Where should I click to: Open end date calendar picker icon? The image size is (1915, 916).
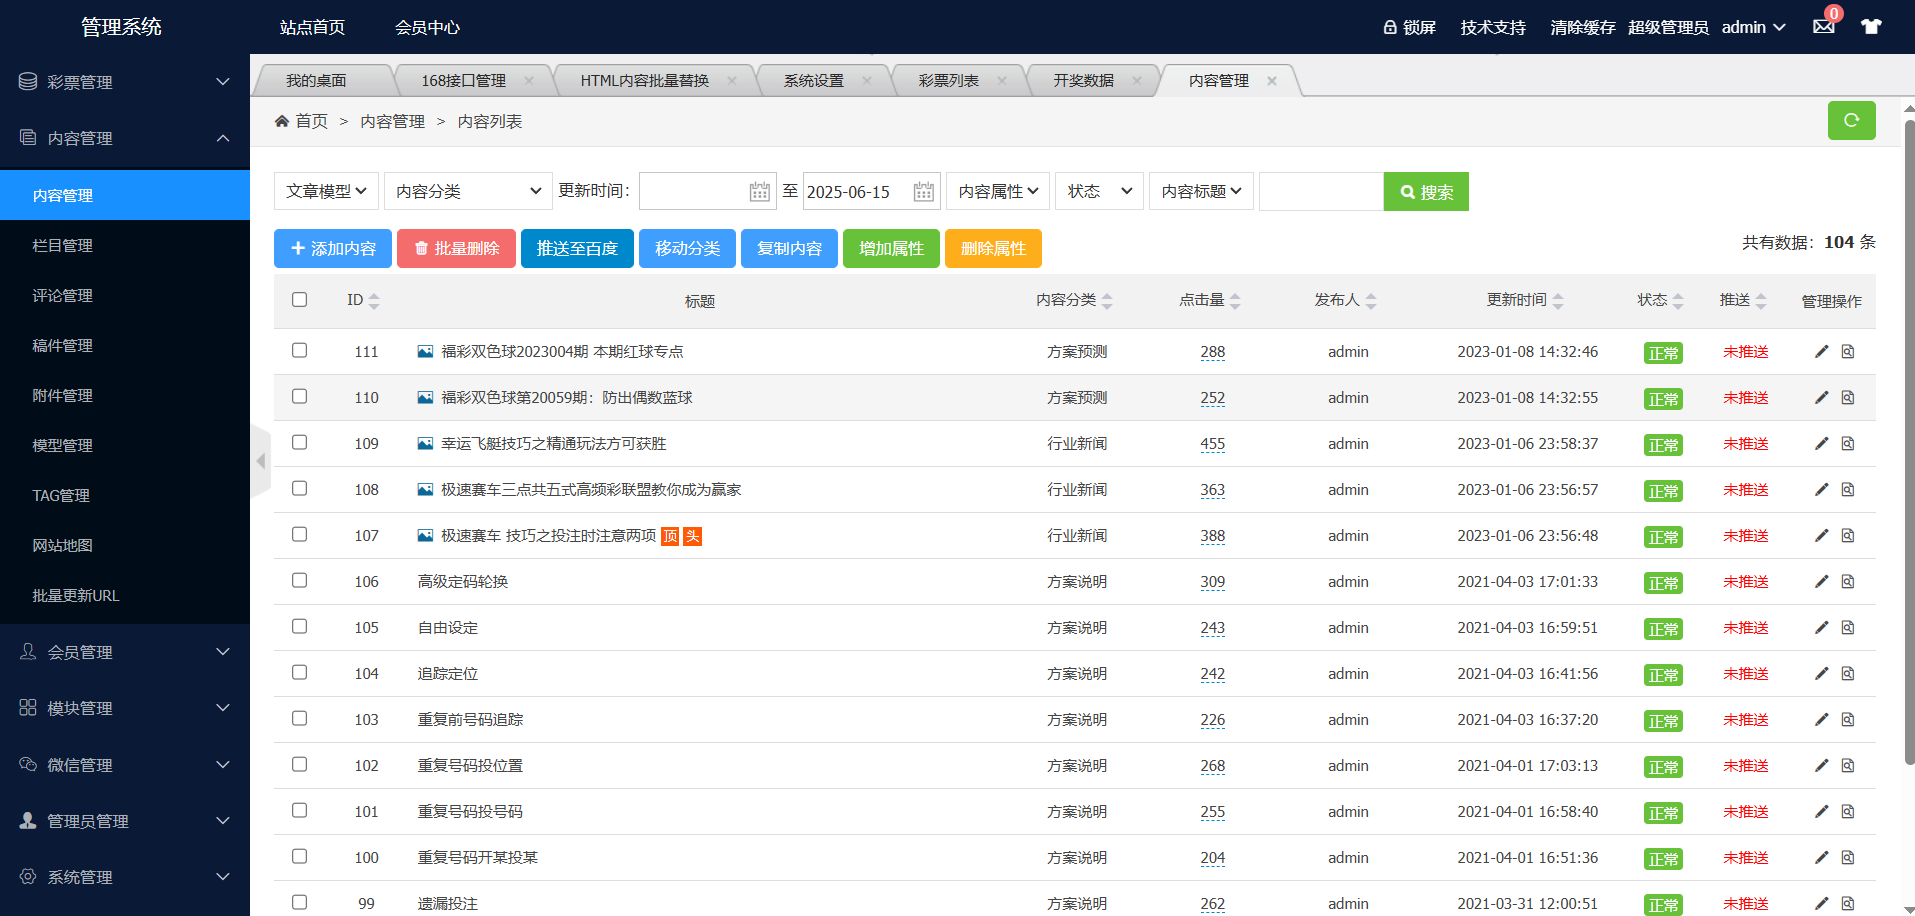point(924,191)
